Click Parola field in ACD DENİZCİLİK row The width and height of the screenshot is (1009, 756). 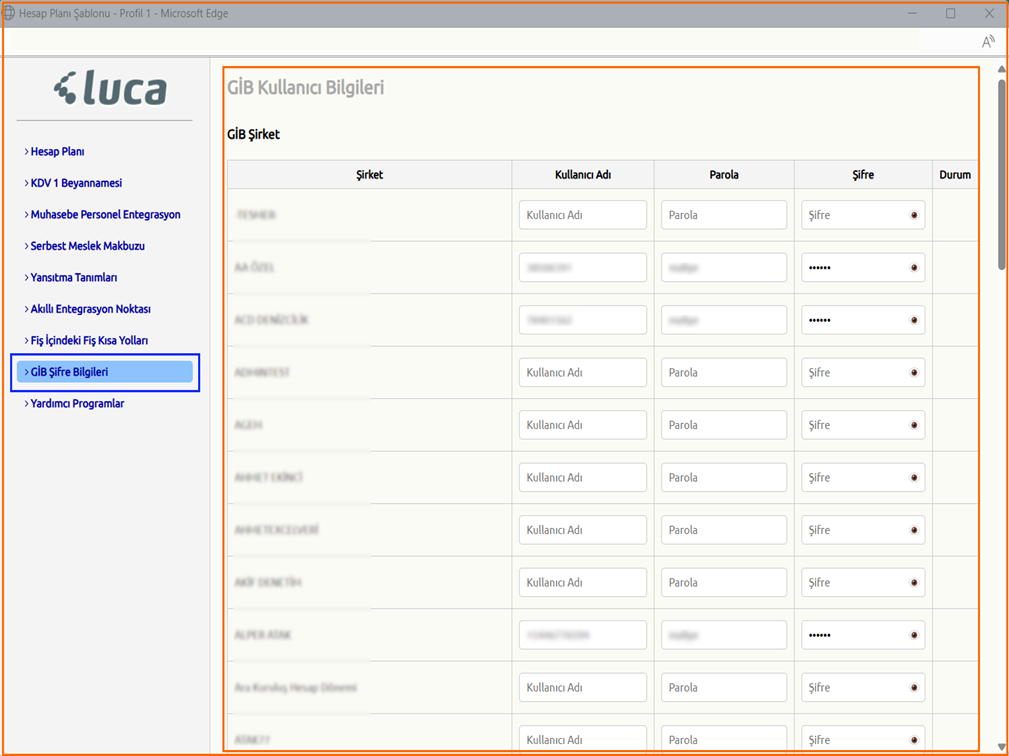[x=724, y=320]
